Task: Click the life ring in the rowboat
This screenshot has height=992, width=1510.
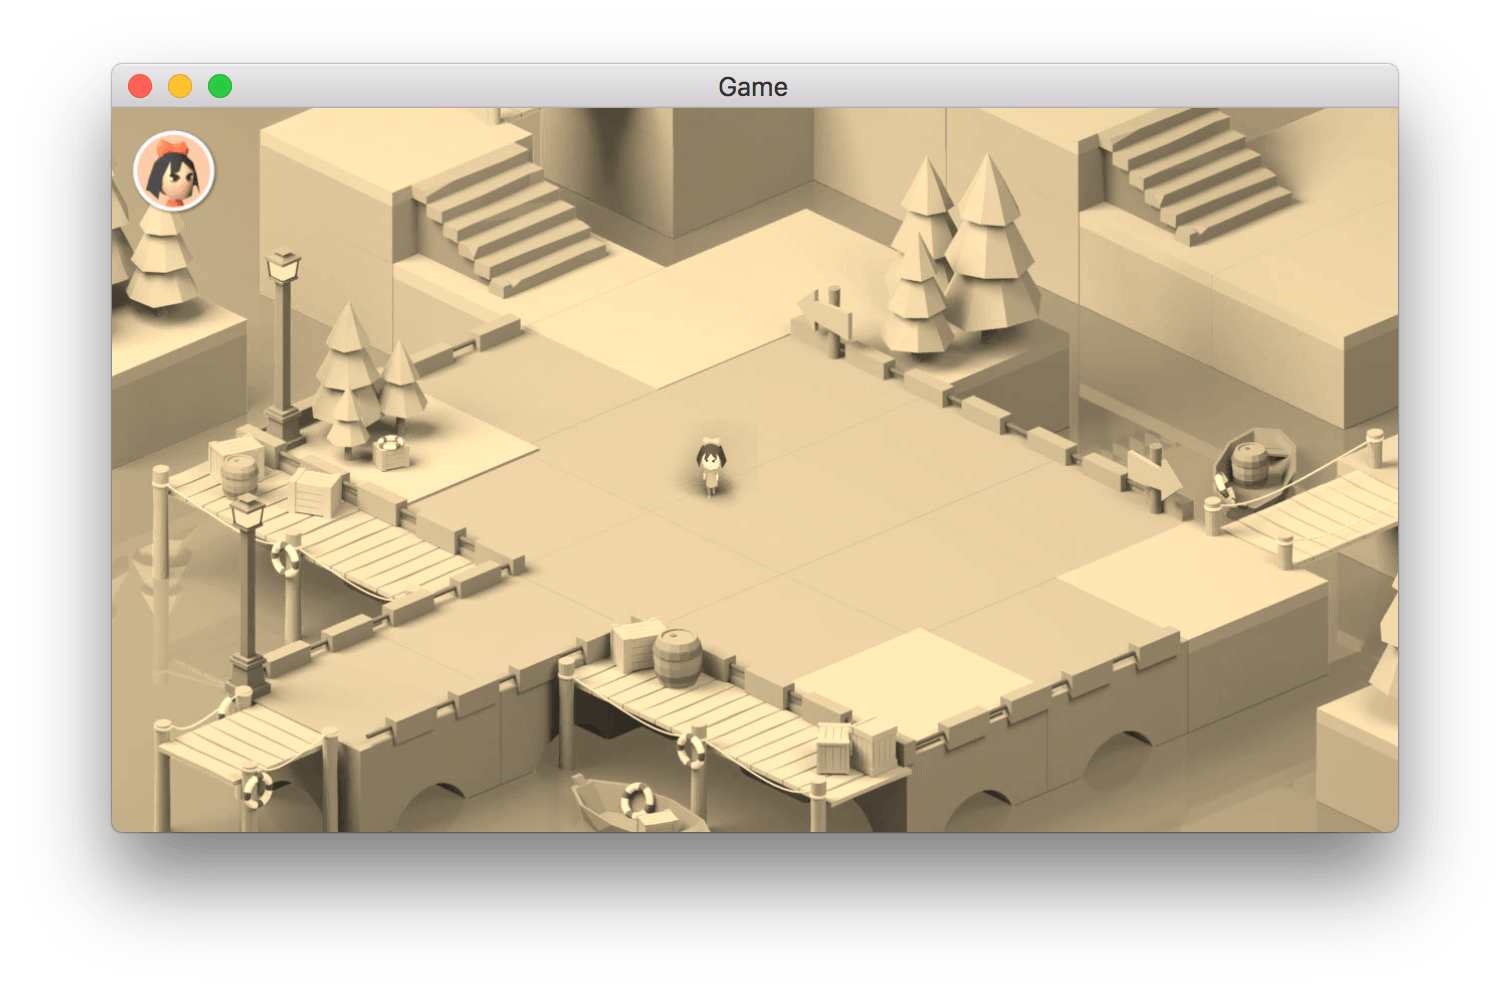Action: tap(637, 799)
